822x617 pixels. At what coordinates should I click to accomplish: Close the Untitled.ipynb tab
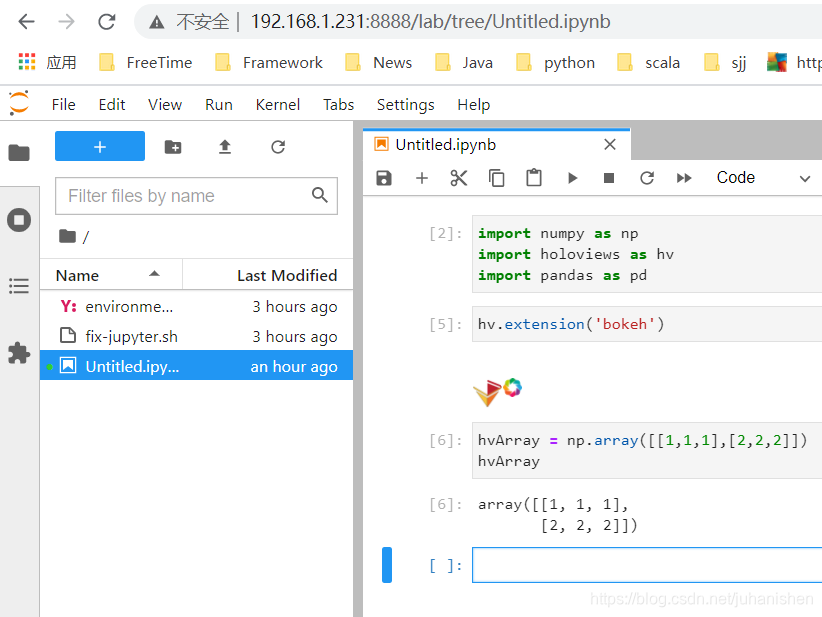[610, 144]
